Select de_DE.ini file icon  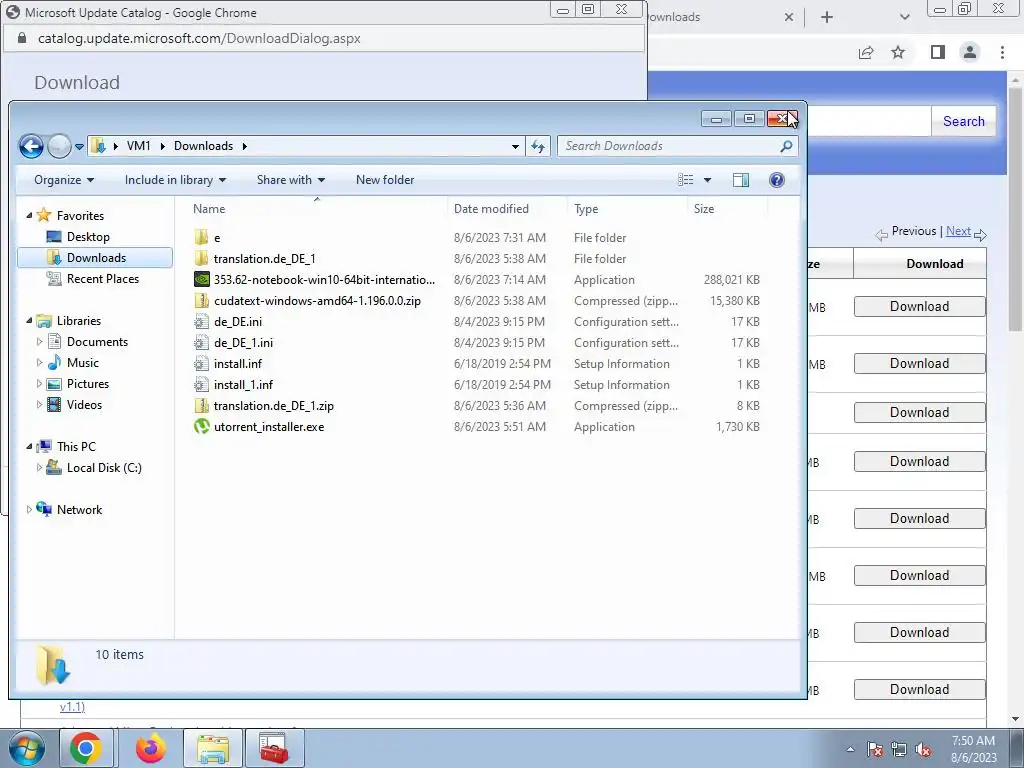[x=202, y=321]
